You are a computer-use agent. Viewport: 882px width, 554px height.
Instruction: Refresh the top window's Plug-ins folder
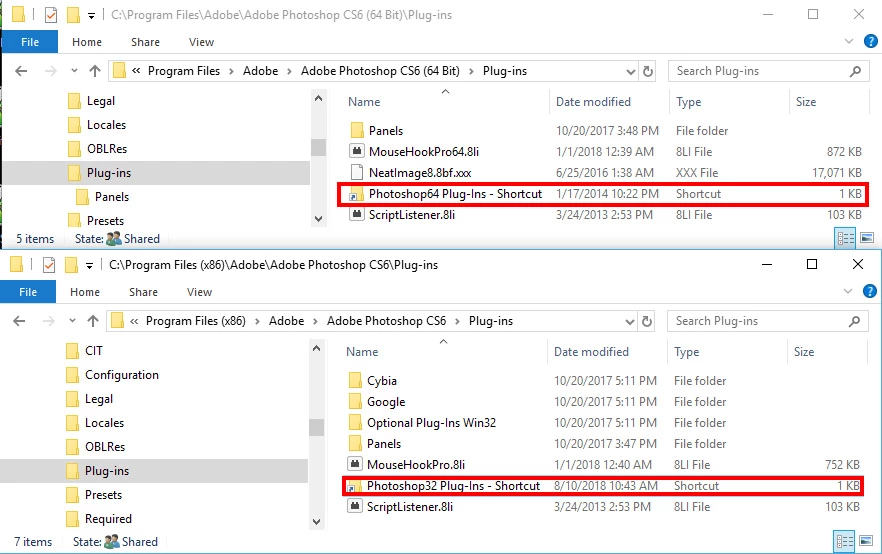pos(648,71)
